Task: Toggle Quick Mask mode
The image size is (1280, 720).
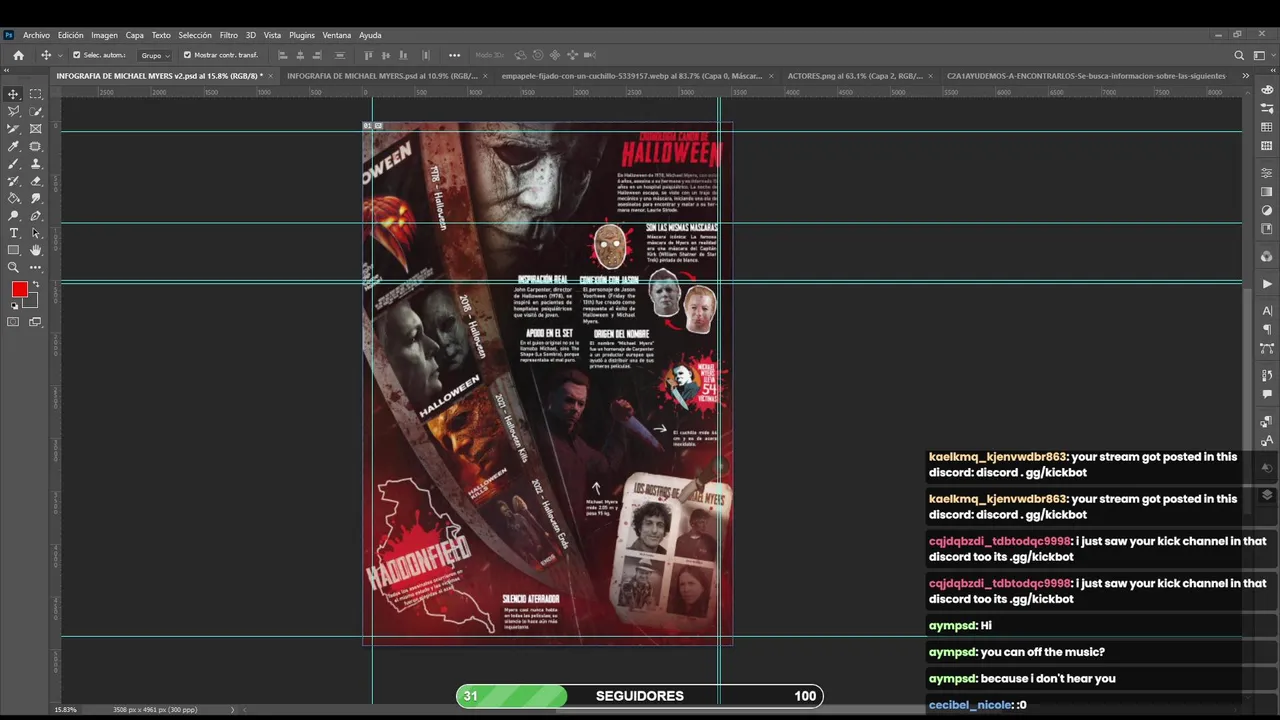Action: pyautogui.click(x=14, y=322)
